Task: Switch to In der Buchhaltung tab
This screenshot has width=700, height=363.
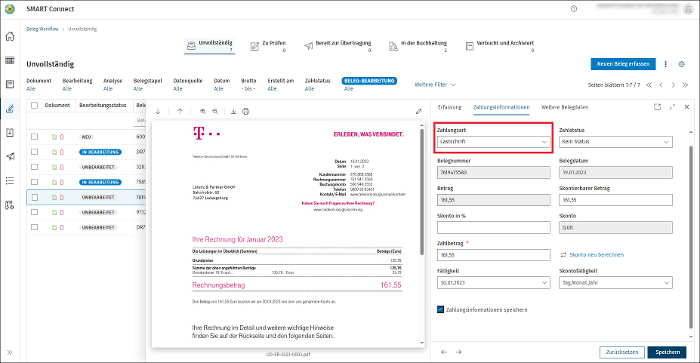Action: pyautogui.click(x=418, y=46)
